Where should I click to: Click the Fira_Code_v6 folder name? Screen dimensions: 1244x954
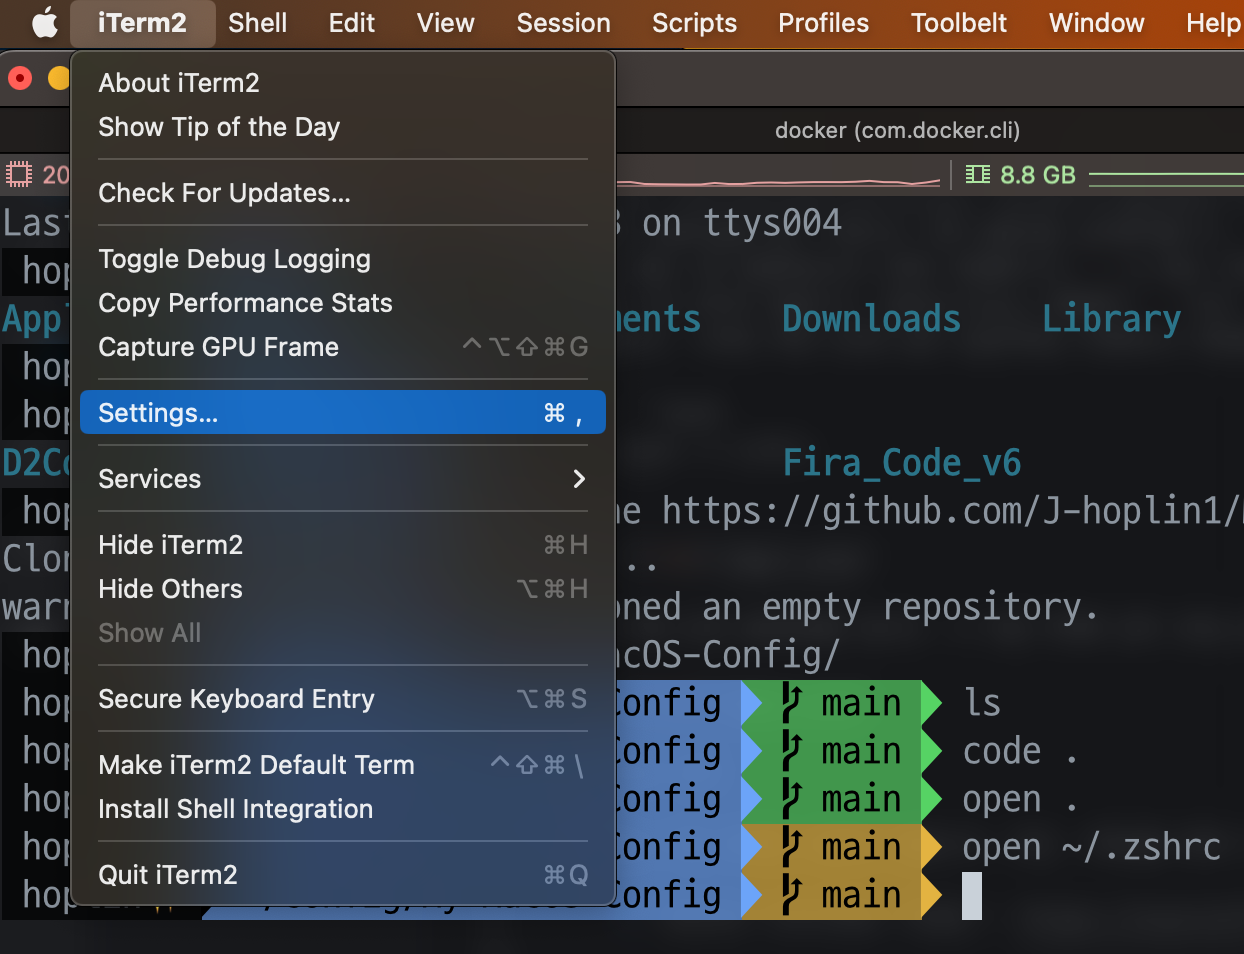coord(901,463)
